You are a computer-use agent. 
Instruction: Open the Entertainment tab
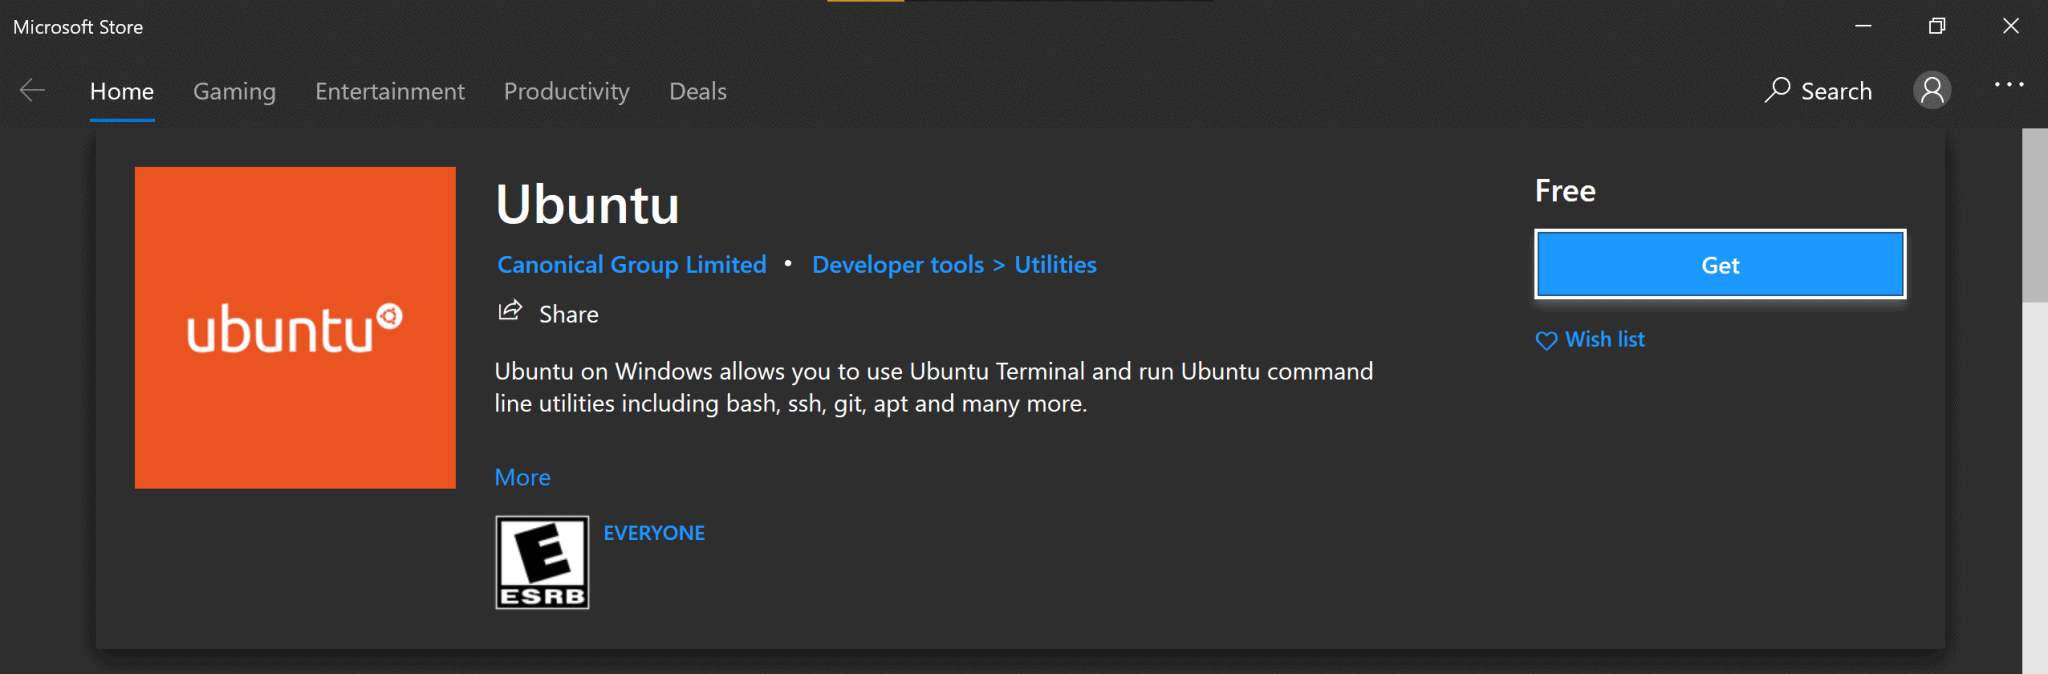click(390, 91)
